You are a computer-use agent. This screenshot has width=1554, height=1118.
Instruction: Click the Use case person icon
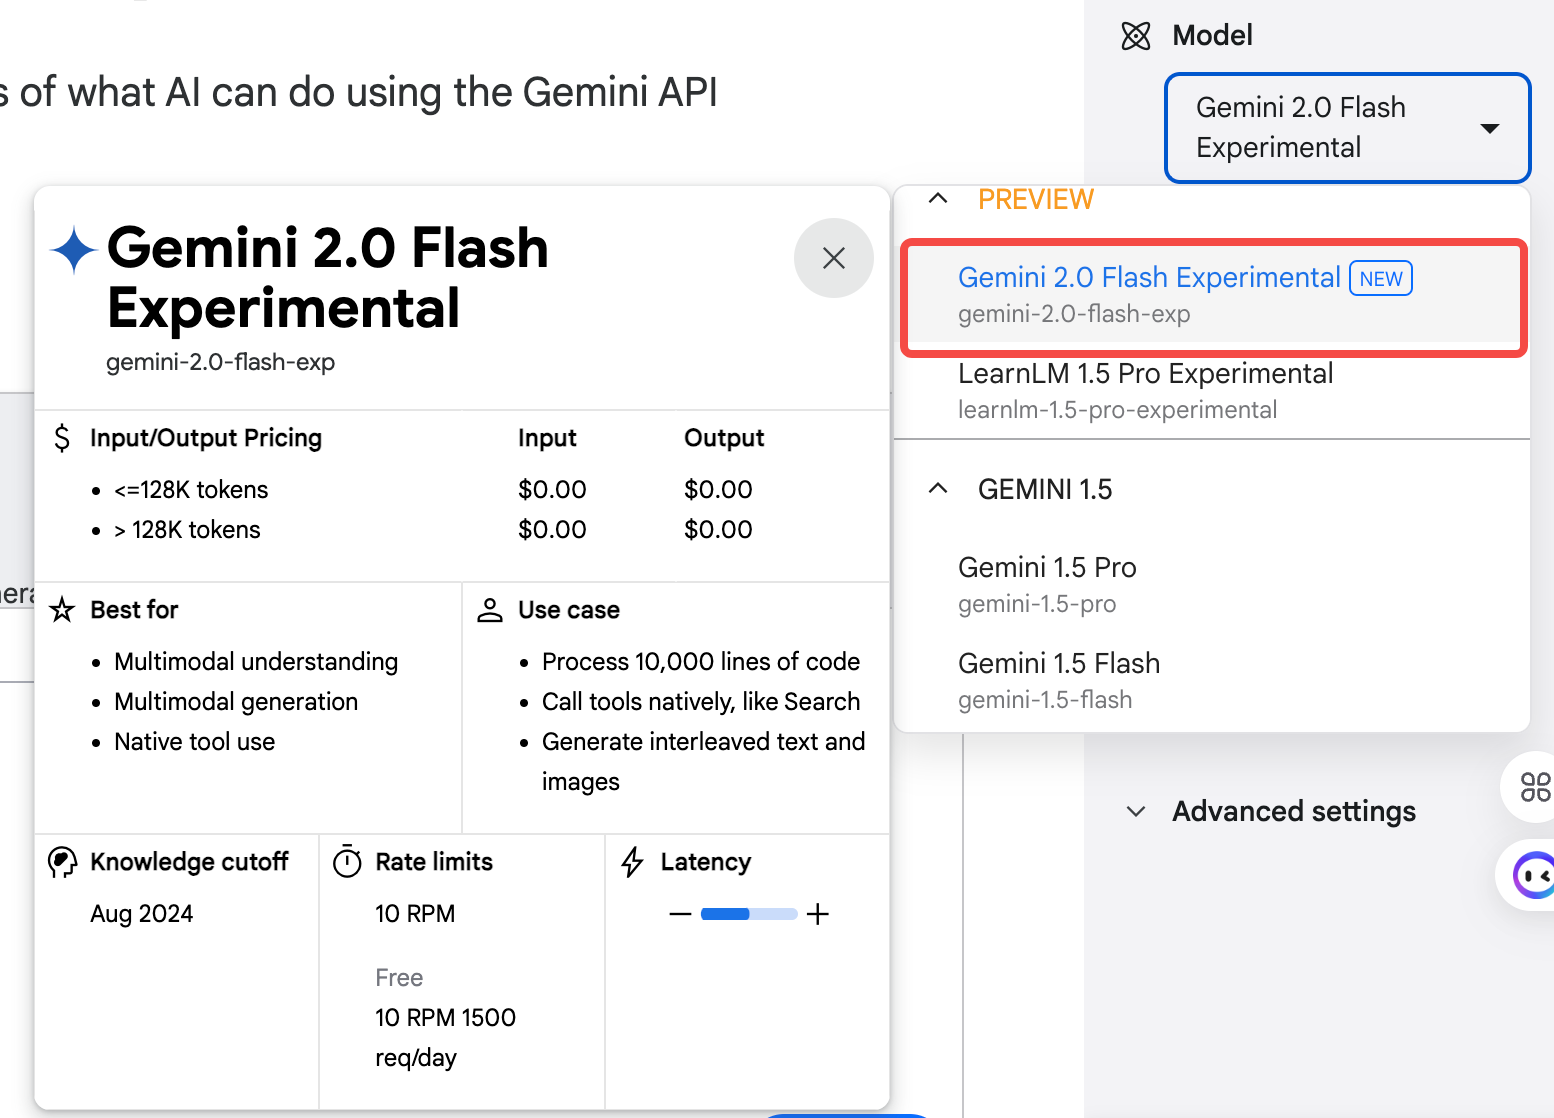click(x=490, y=610)
